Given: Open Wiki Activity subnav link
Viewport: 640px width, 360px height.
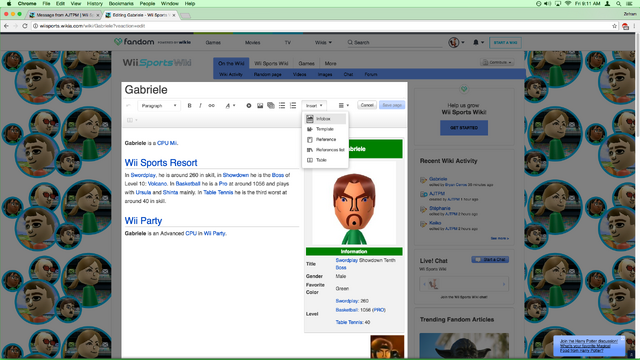Looking at the screenshot, I should pos(231,74).
